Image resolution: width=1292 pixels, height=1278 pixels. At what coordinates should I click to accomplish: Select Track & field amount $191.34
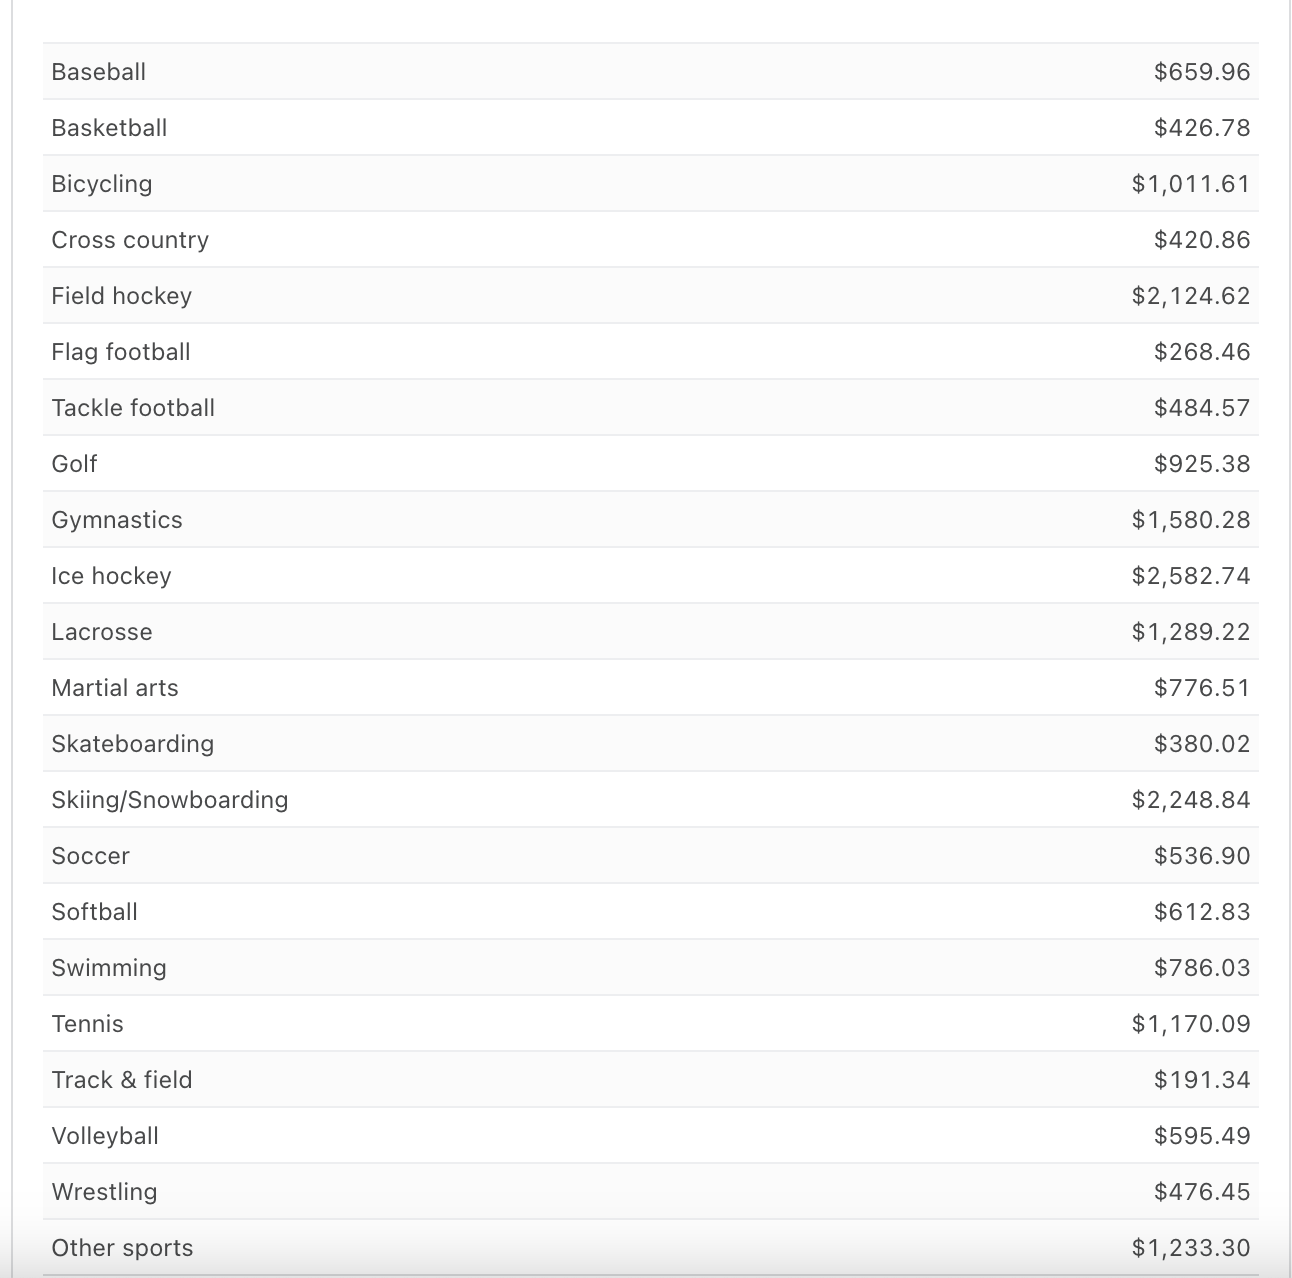click(1202, 1080)
